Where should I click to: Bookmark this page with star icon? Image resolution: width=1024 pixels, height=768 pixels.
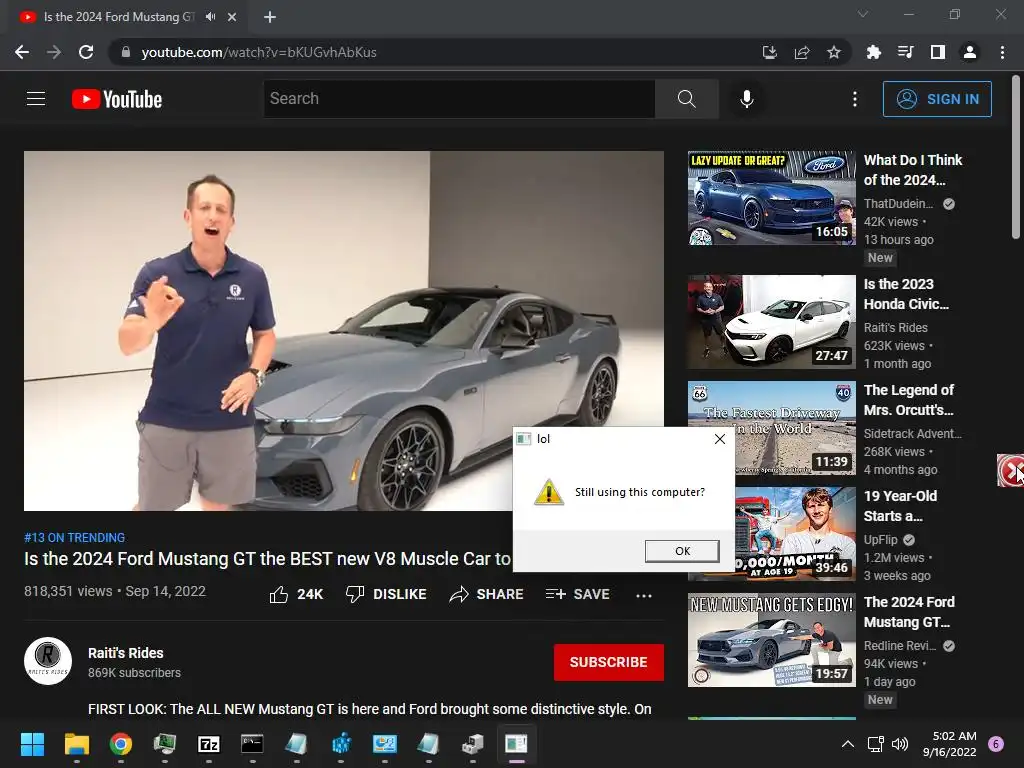(x=834, y=52)
